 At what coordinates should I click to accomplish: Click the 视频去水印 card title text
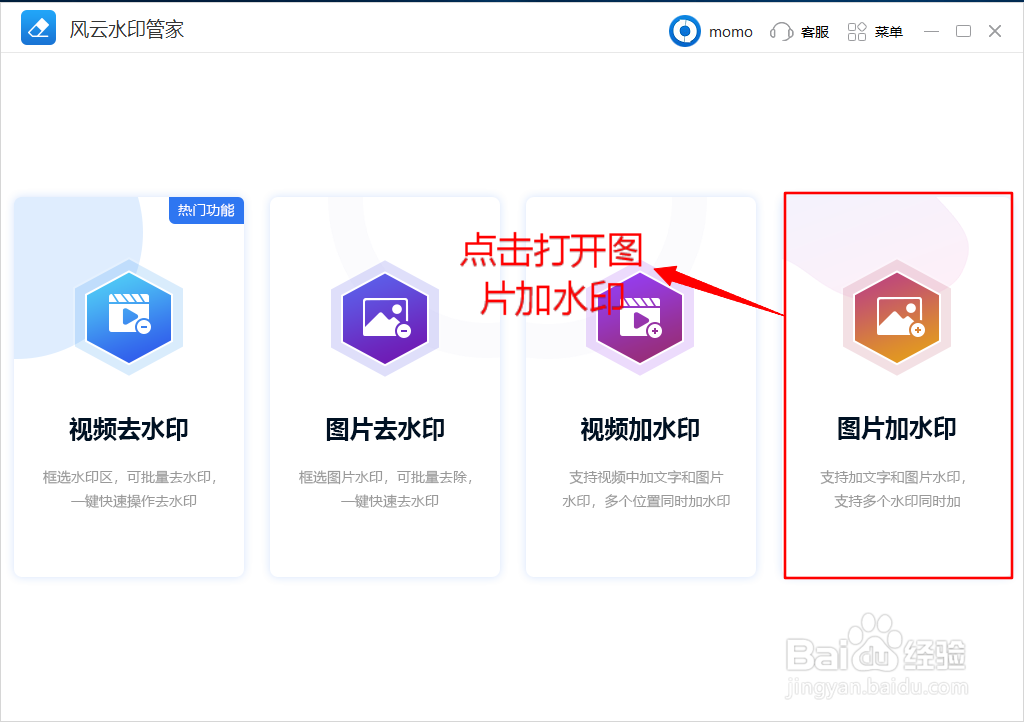click(129, 428)
